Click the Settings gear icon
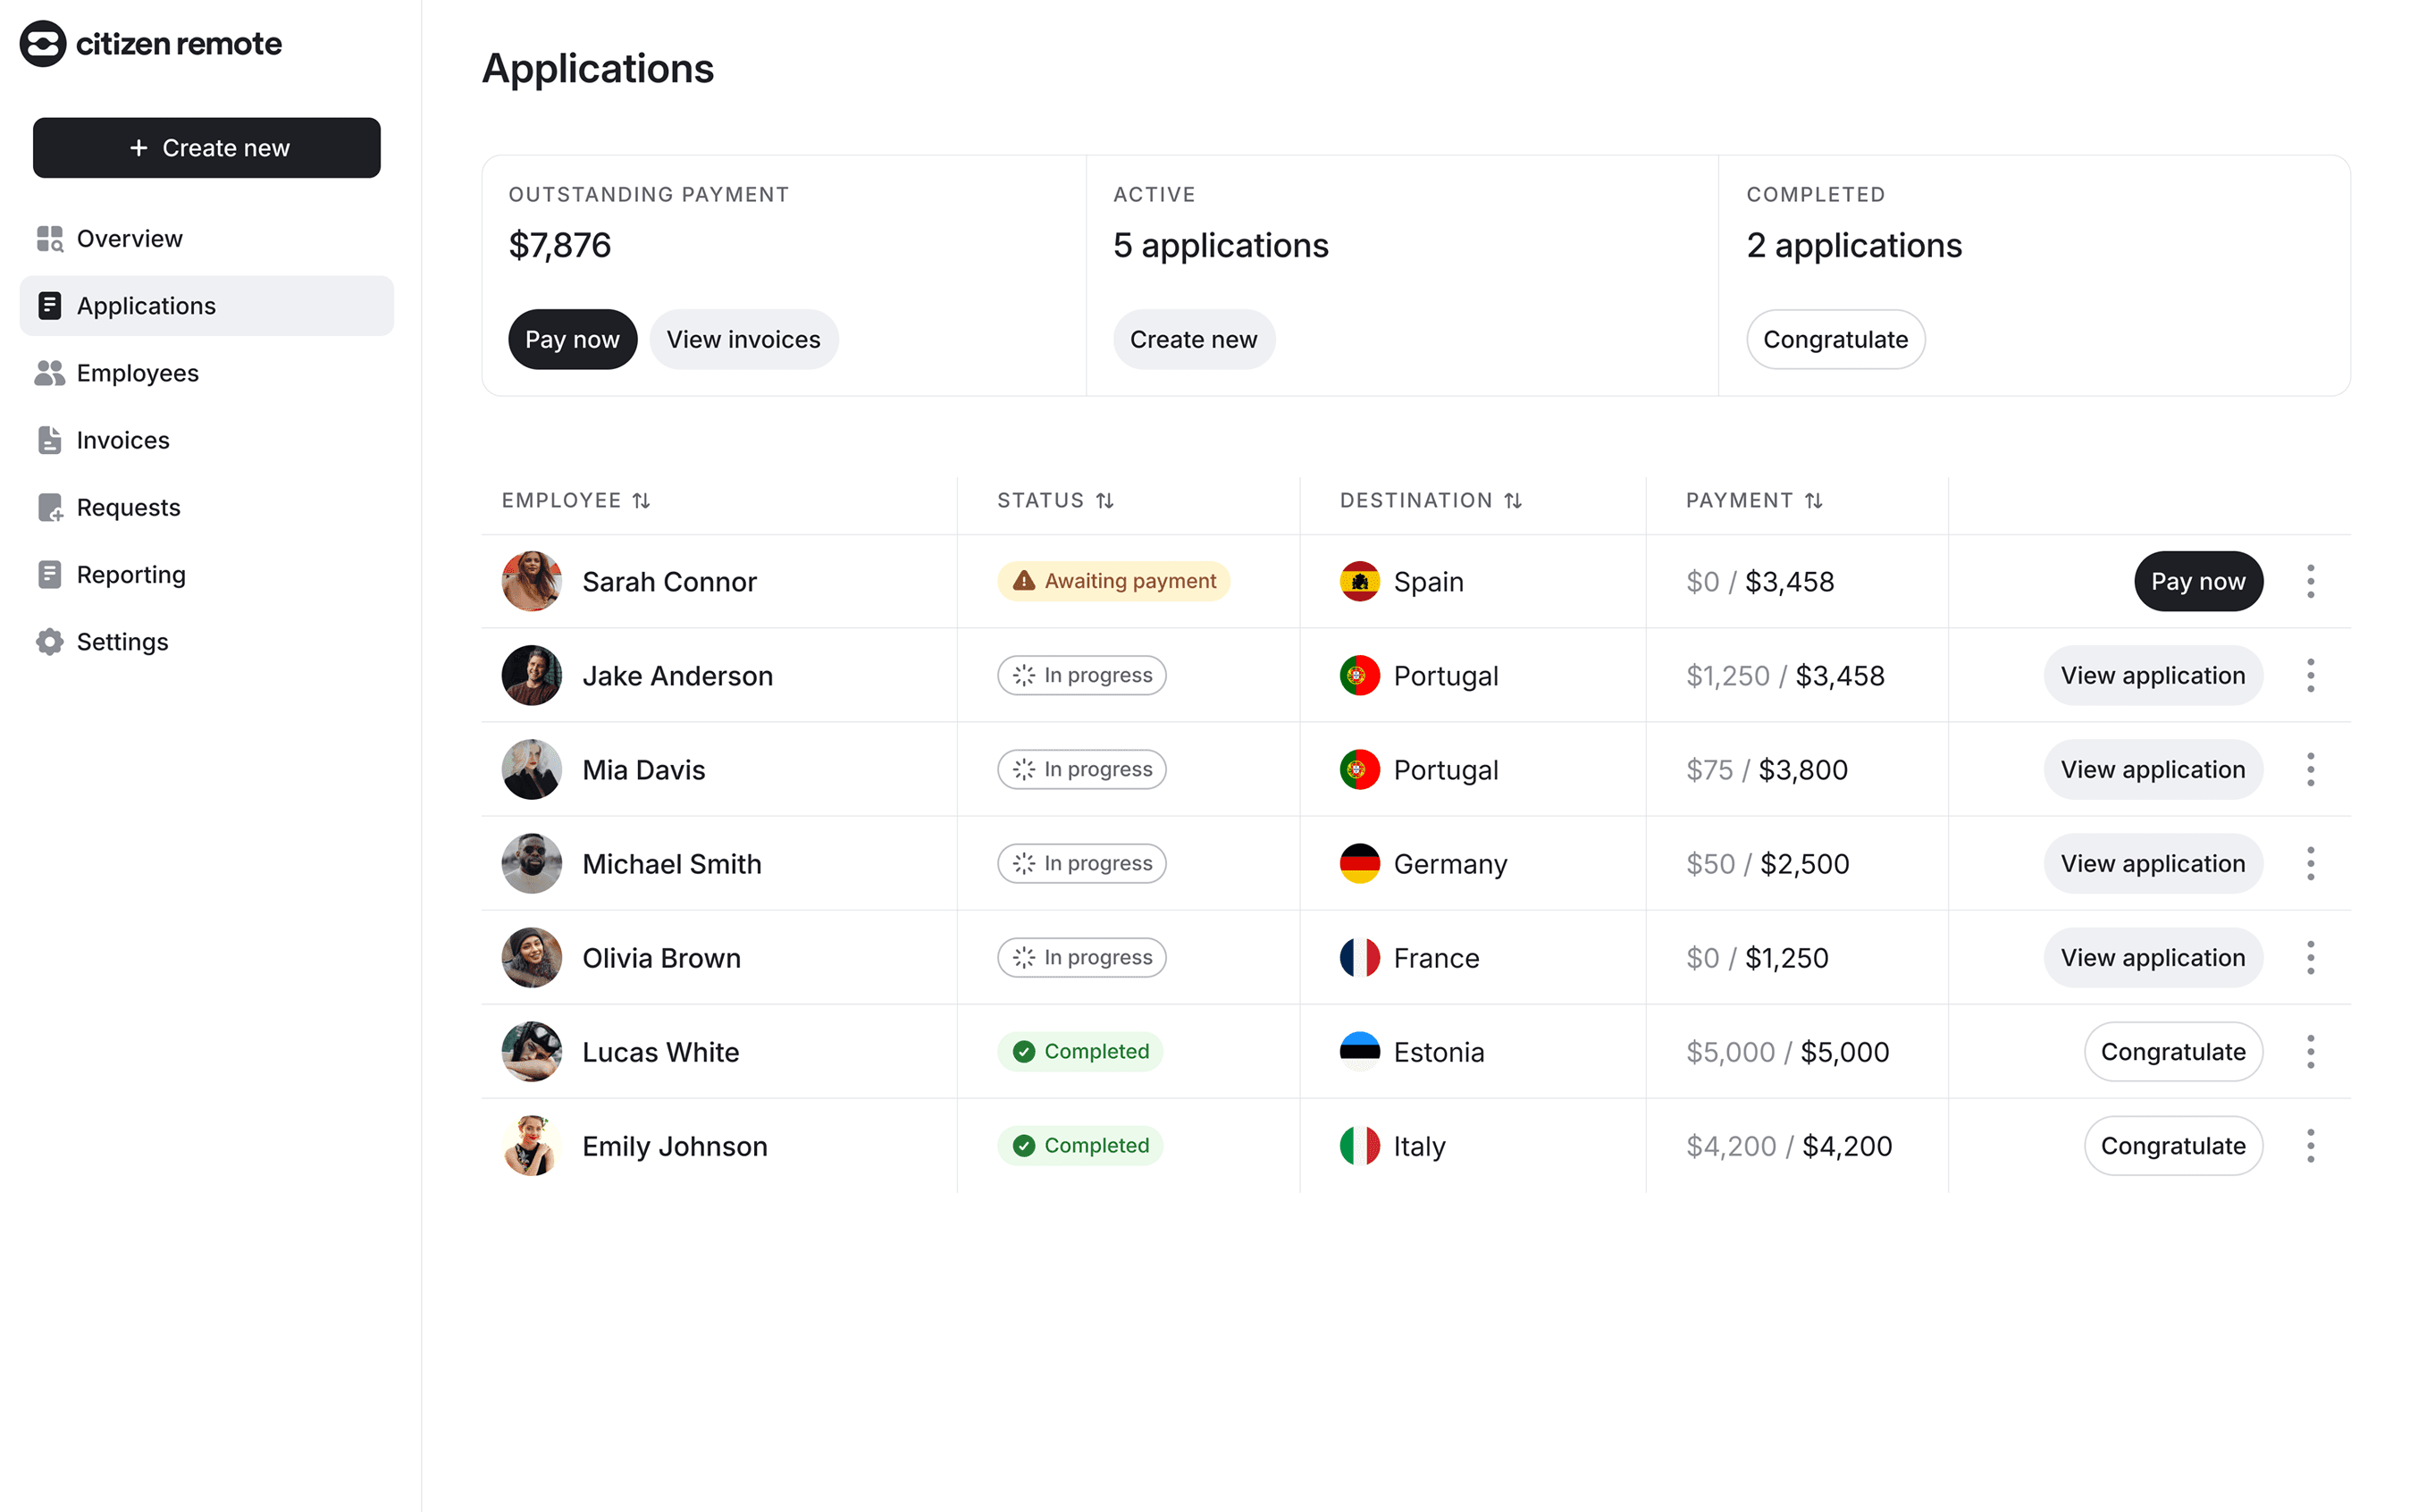The width and height of the screenshot is (2418, 1512). [x=49, y=641]
